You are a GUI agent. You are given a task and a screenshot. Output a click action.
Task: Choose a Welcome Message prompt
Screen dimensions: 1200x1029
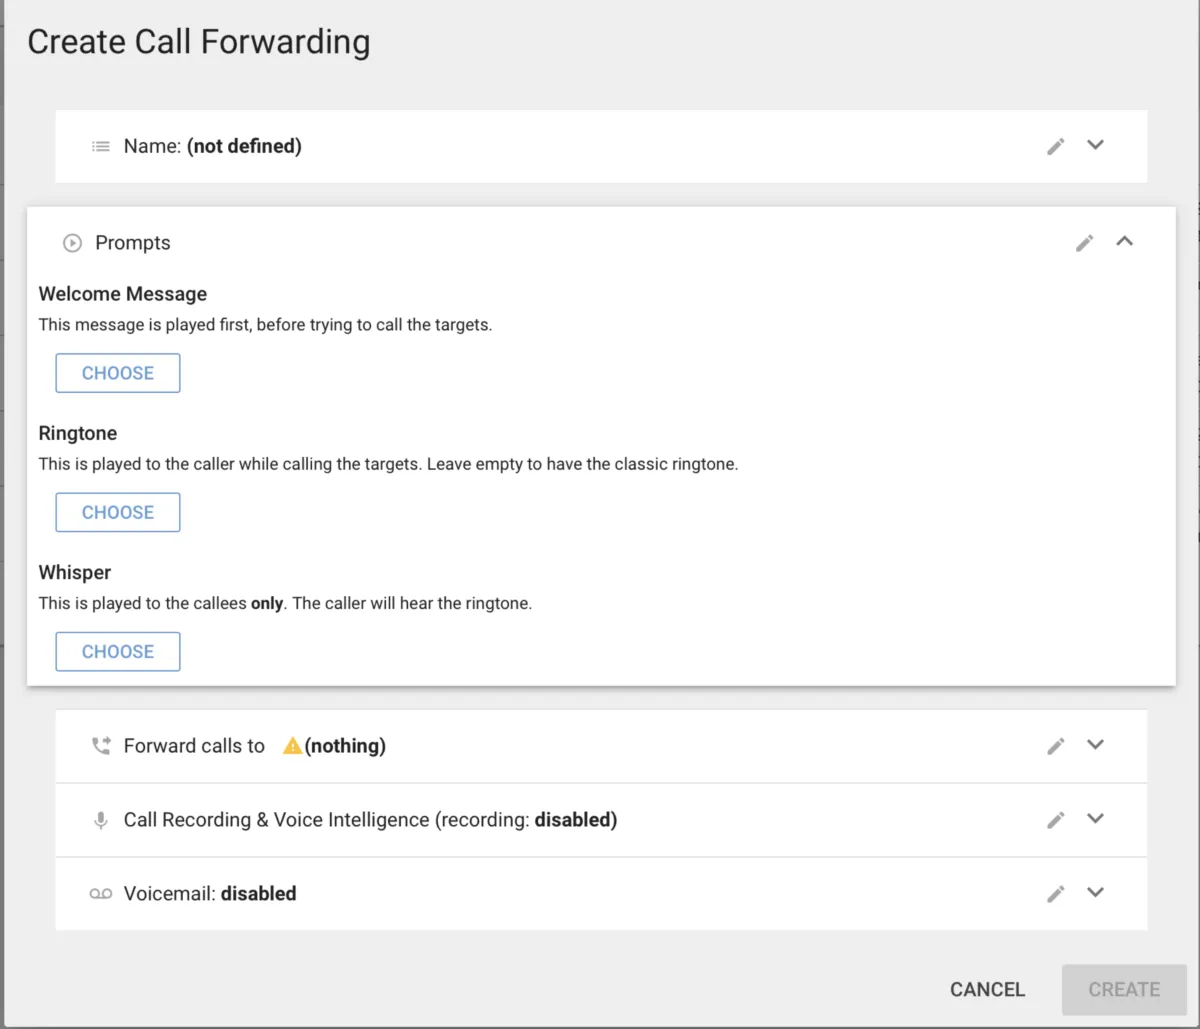coord(118,373)
